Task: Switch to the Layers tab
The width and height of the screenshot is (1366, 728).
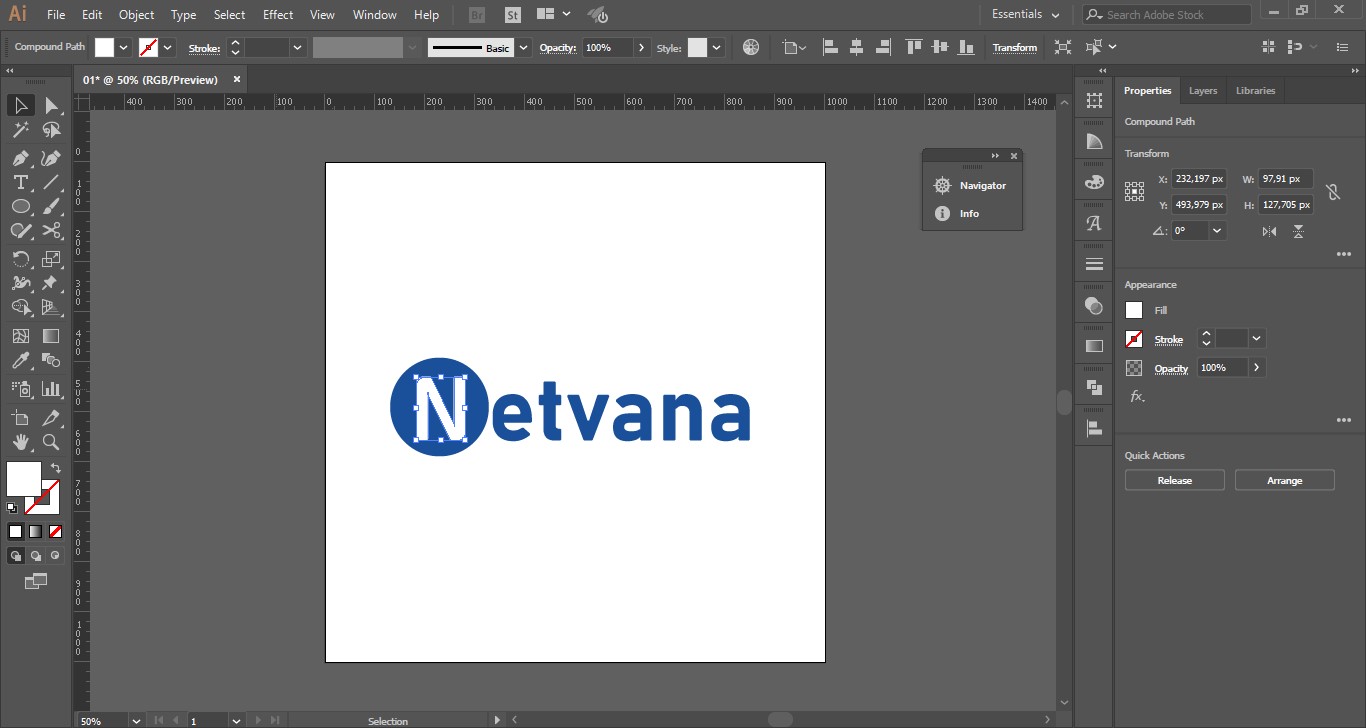Action: pyautogui.click(x=1202, y=91)
